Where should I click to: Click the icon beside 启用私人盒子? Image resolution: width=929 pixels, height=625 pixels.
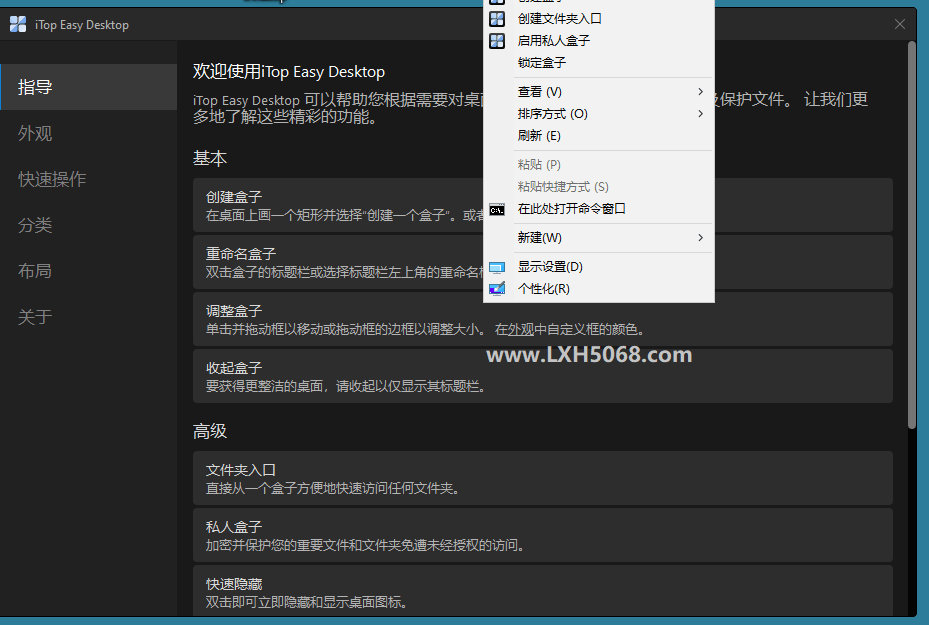point(497,41)
